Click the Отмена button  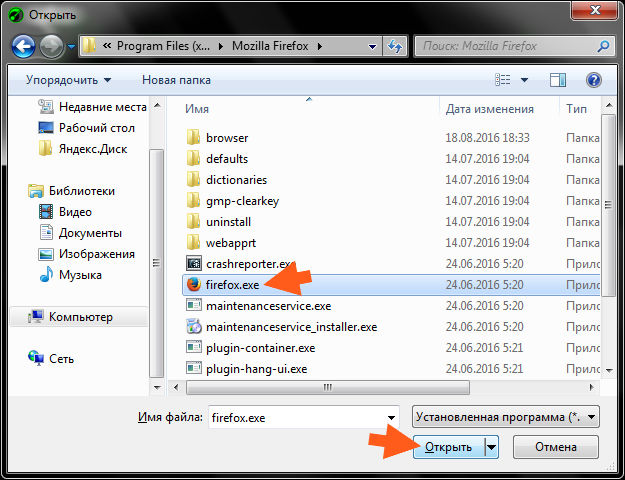[556, 447]
